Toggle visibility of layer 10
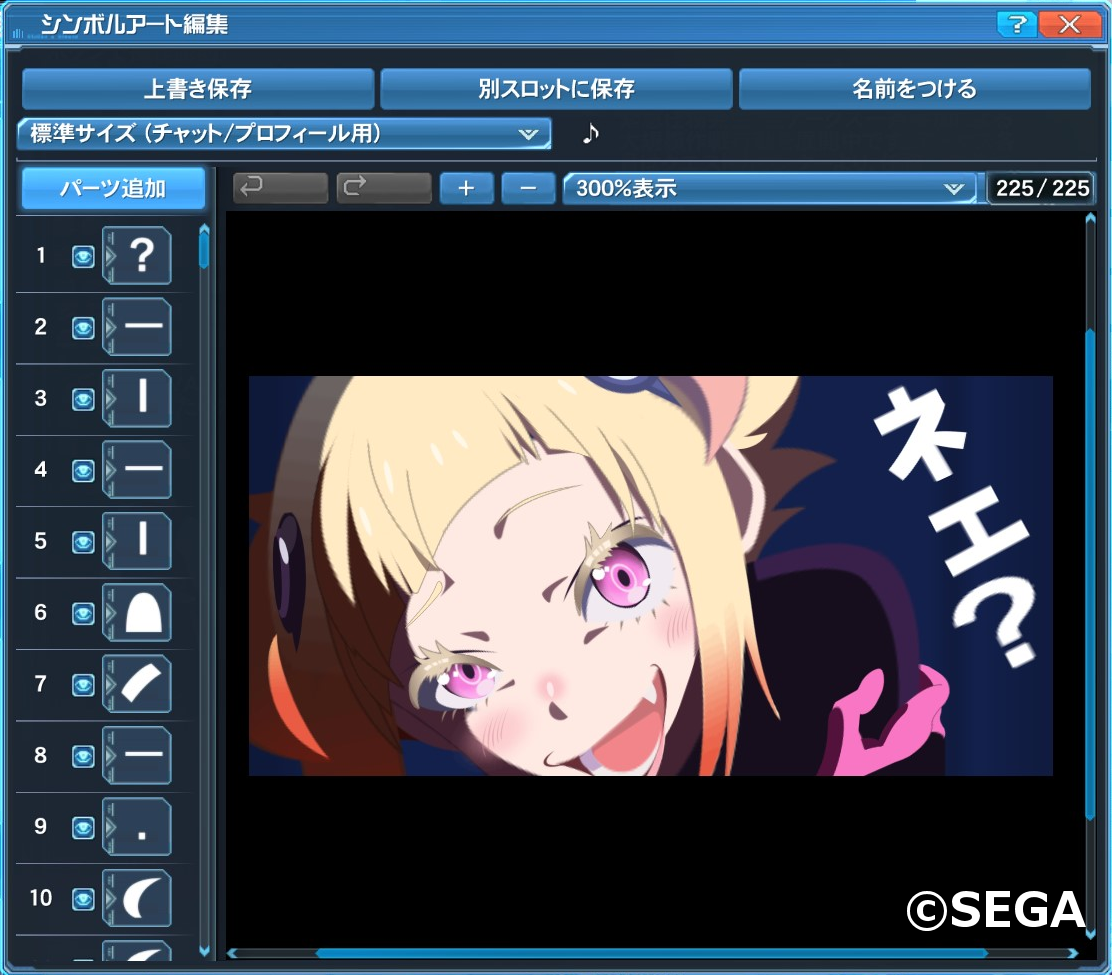The image size is (1112, 975). coord(83,900)
